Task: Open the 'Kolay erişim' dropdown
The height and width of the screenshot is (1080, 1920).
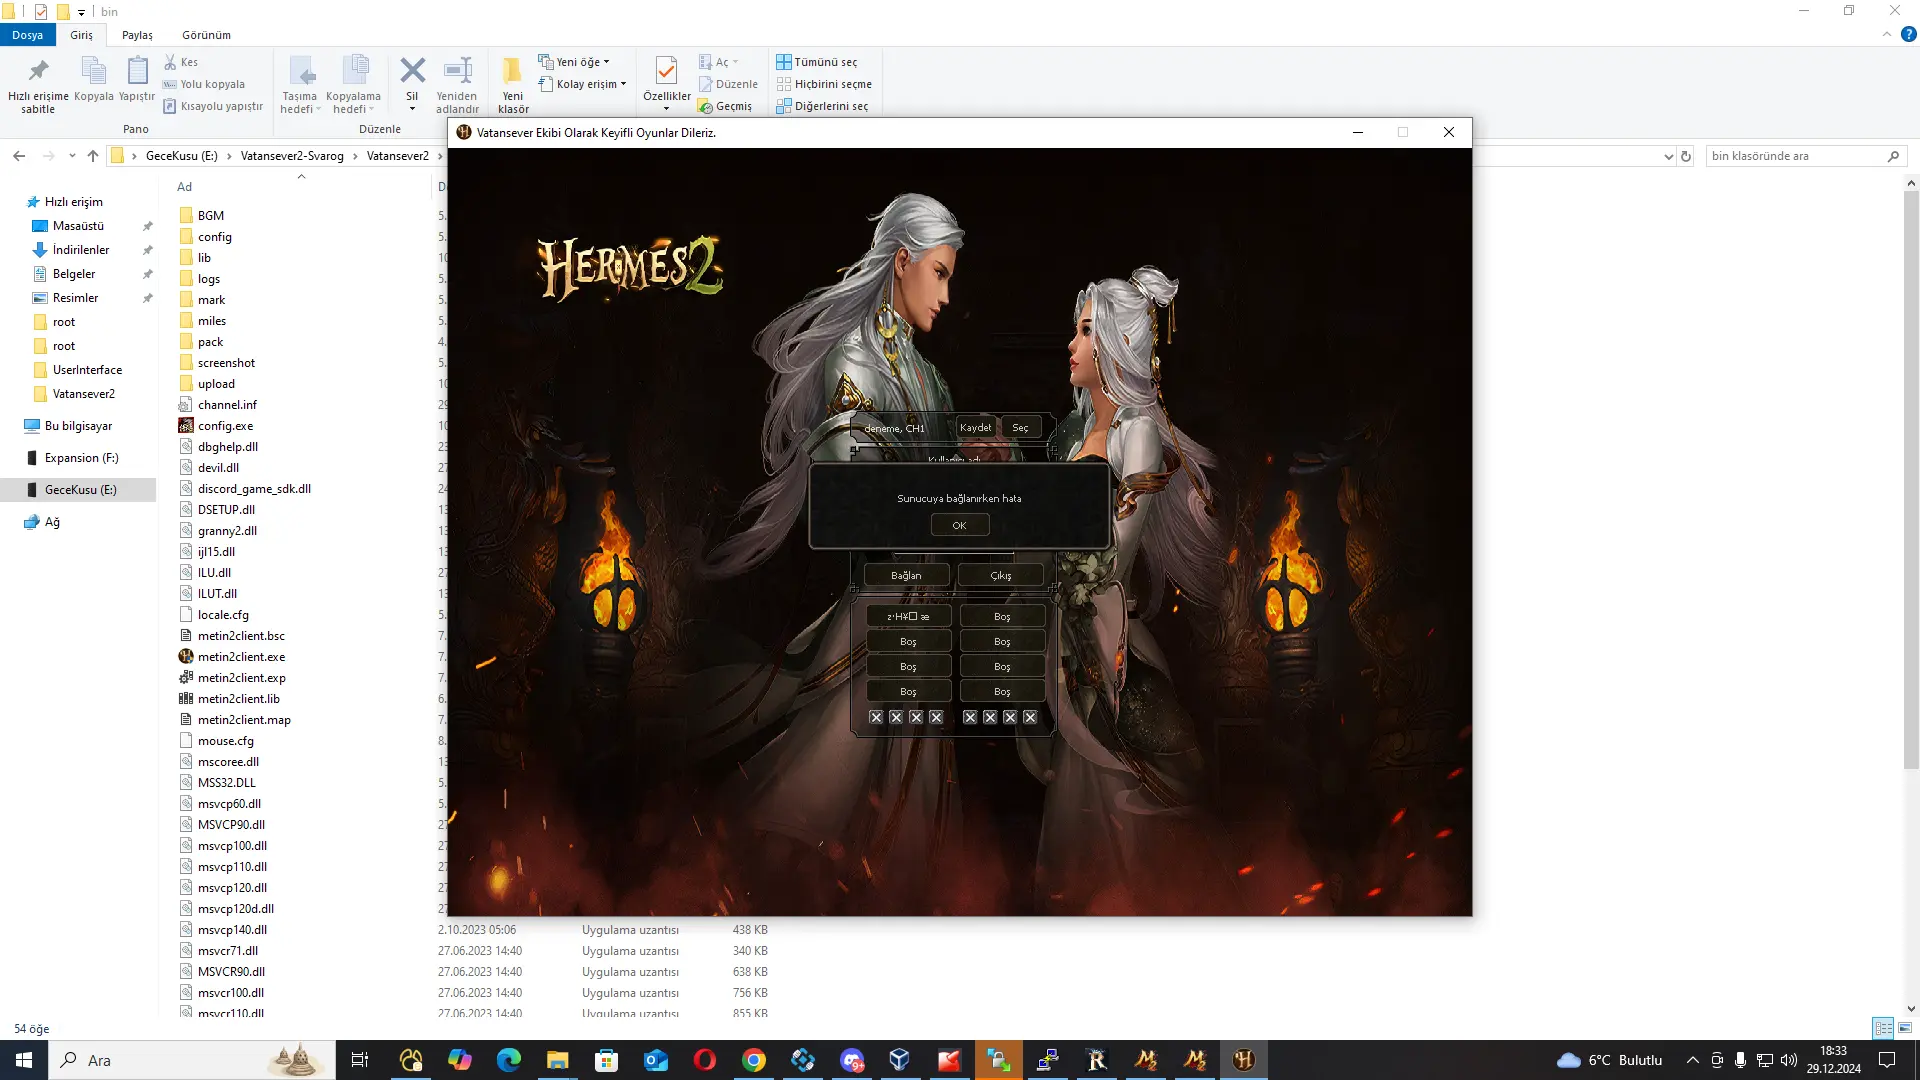Action: [582, 84]
